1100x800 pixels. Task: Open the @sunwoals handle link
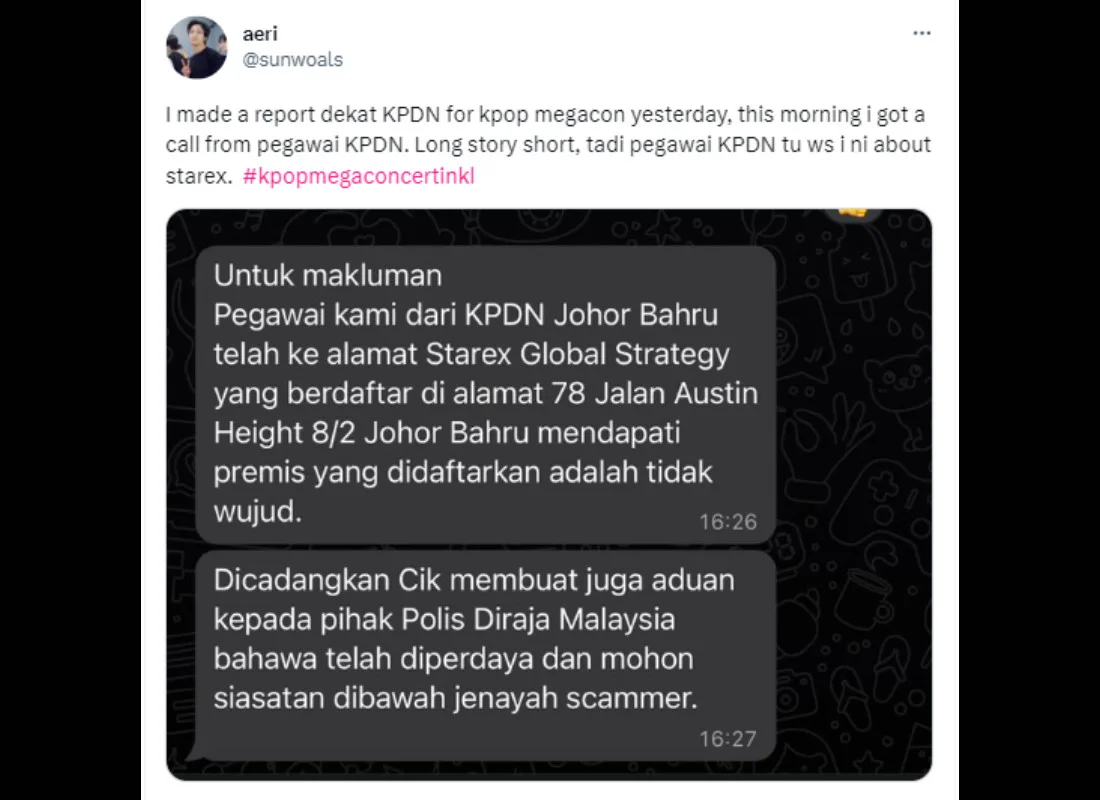(x=293, y=60)
